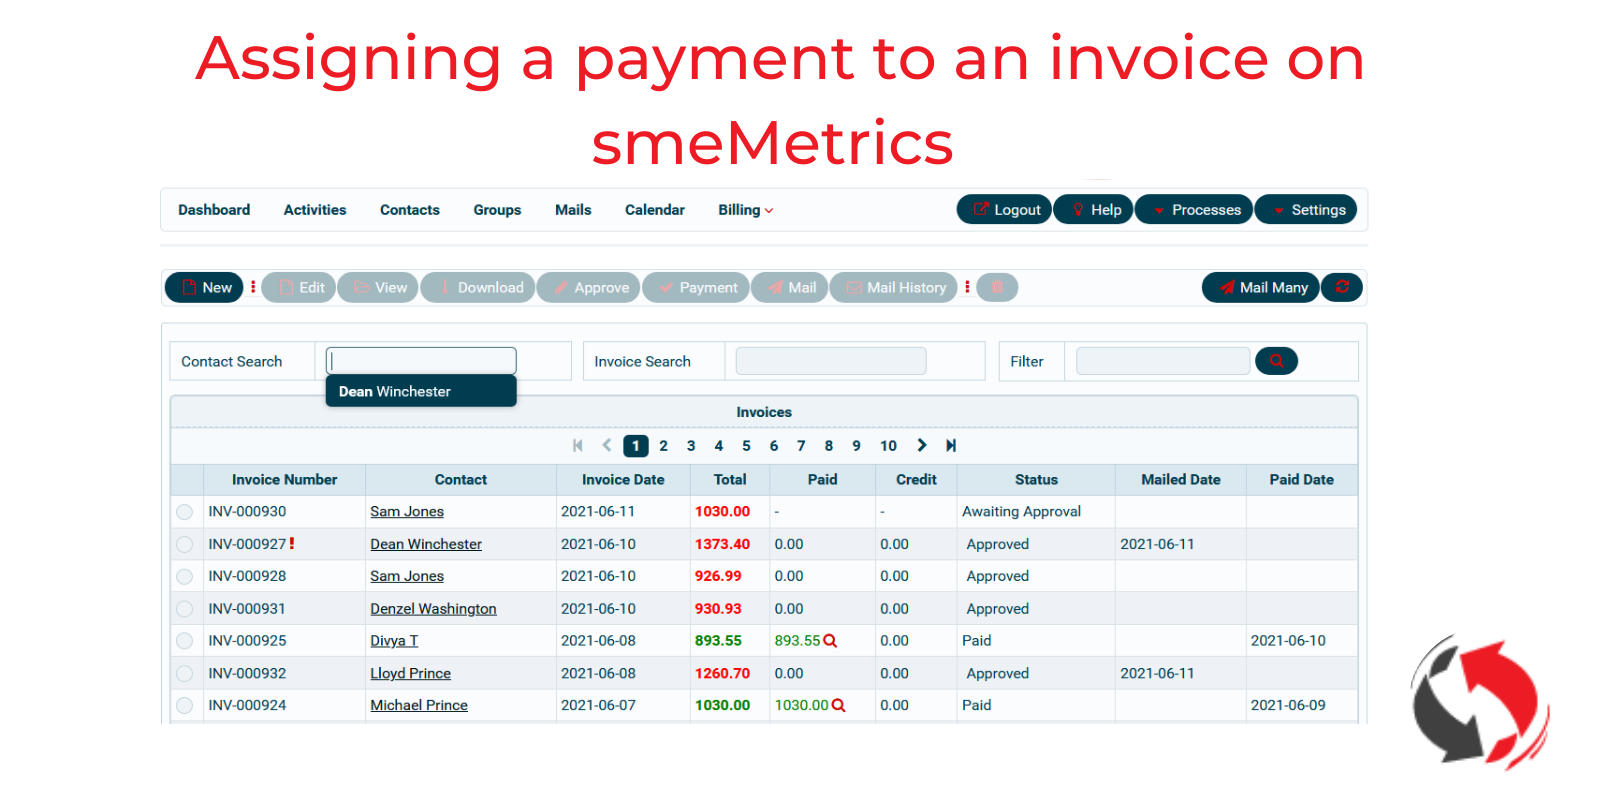1600x800 pixels.
Task: Click red exclamation beside INV-000927
Action: (x=292, y=543)
